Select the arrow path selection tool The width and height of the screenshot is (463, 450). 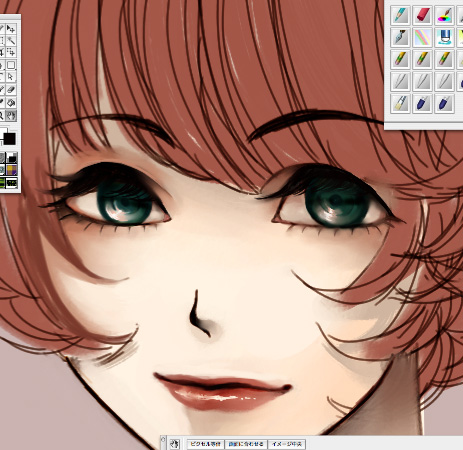[11, 77]
